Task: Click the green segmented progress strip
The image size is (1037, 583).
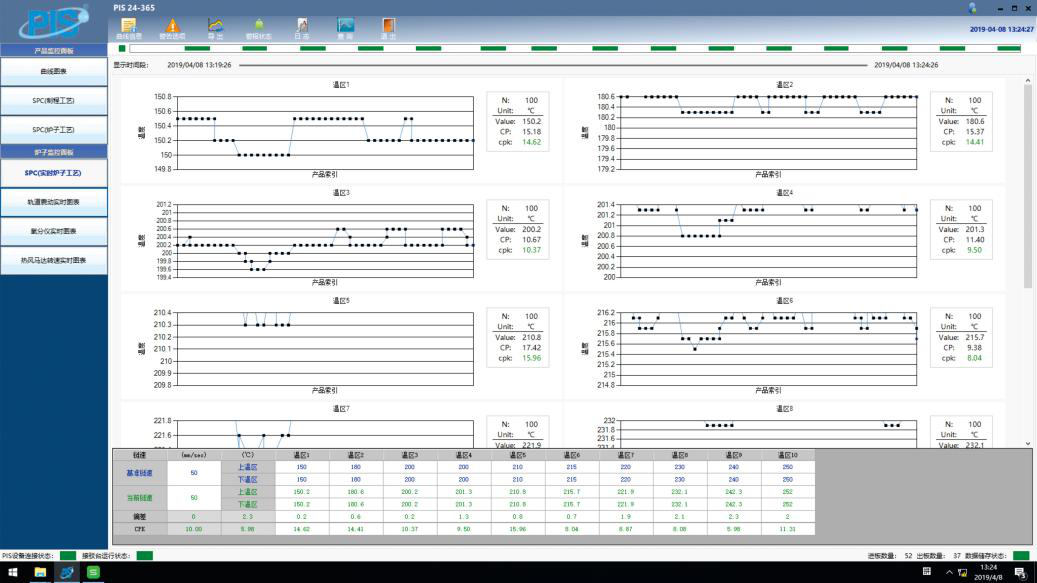Action: [575, 48]
